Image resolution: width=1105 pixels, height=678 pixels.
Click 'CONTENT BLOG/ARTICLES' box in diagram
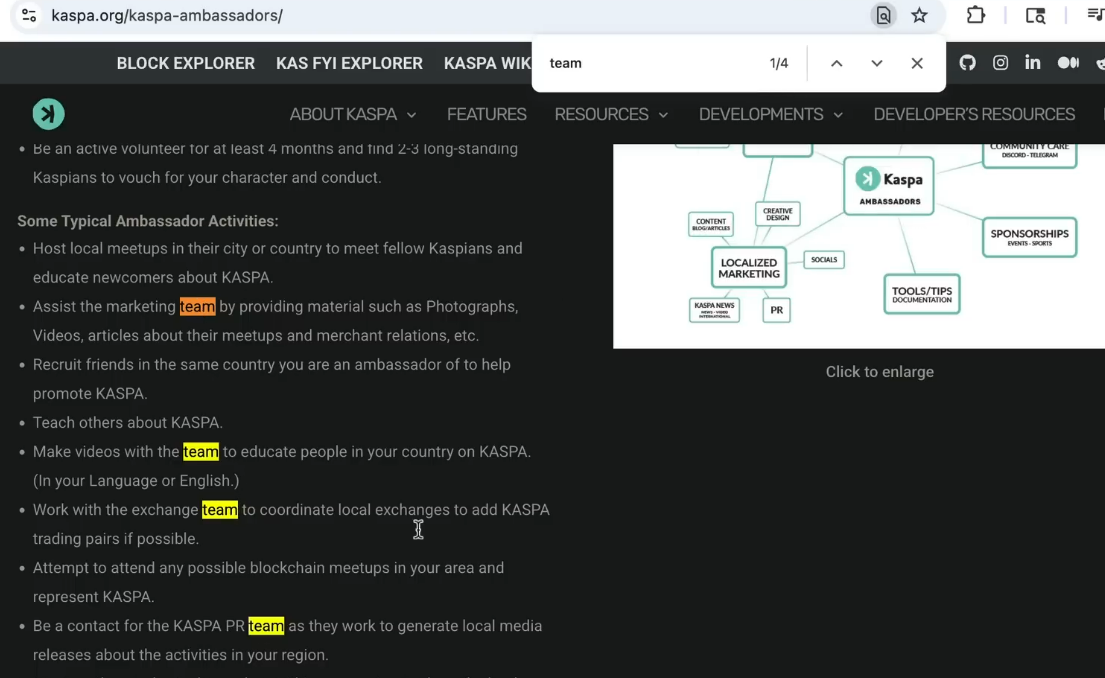tap(710, 224)
